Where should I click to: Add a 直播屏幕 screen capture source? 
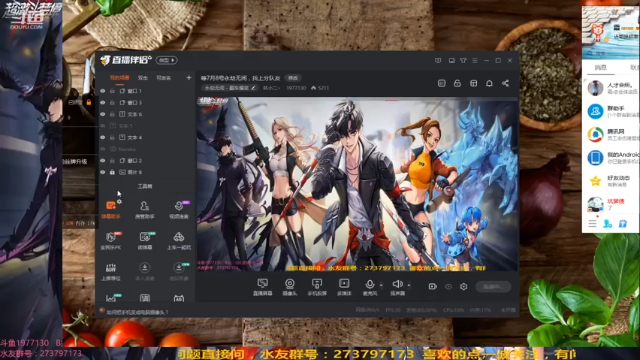(x=262, y=287)
